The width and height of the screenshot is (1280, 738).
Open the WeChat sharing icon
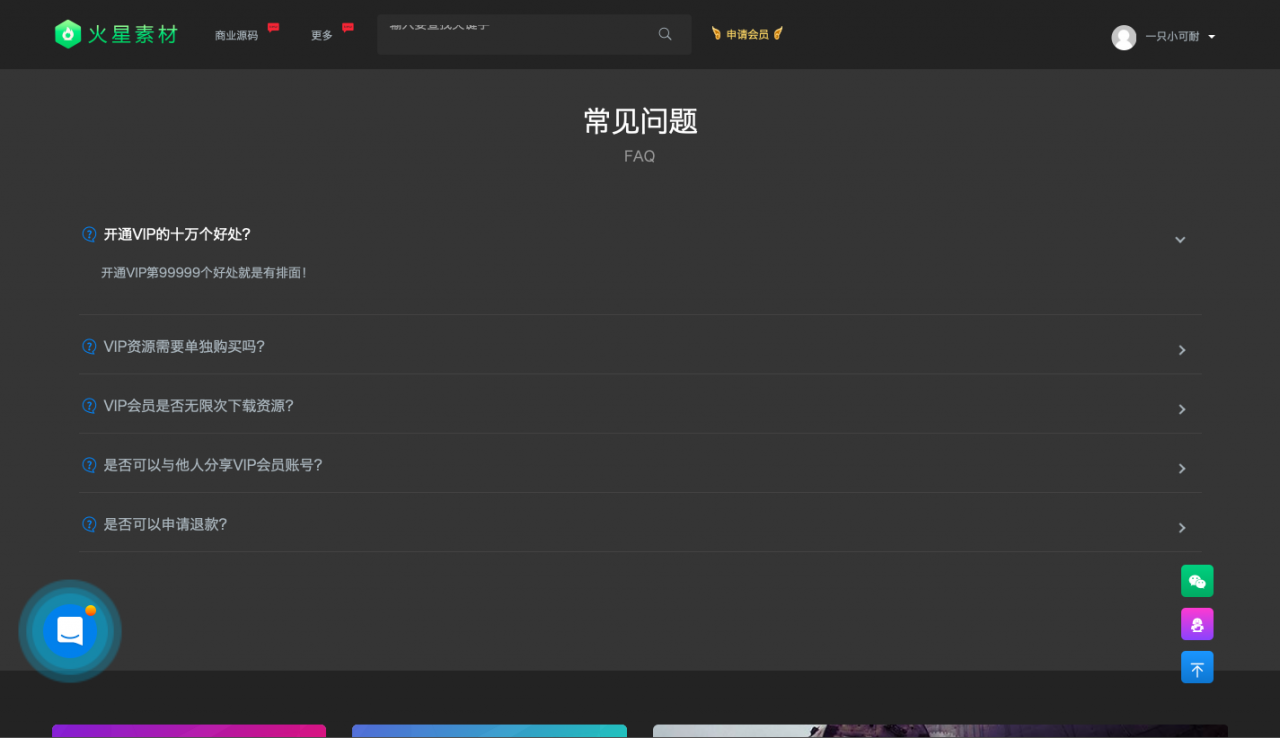[x=1197, y=580]
